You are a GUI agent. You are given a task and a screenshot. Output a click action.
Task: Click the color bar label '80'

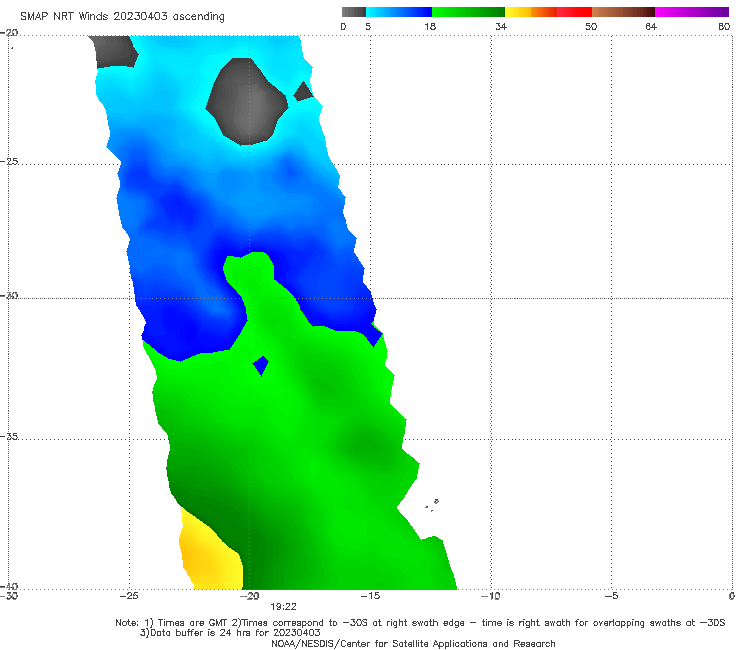pyautogui.click(x=724, y=26)
